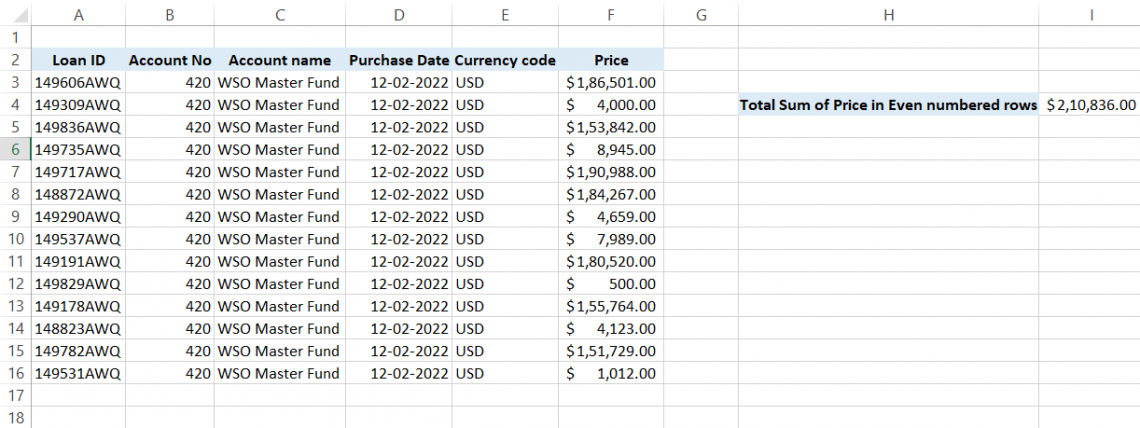Click the Currency code header cell

point(505,60)
